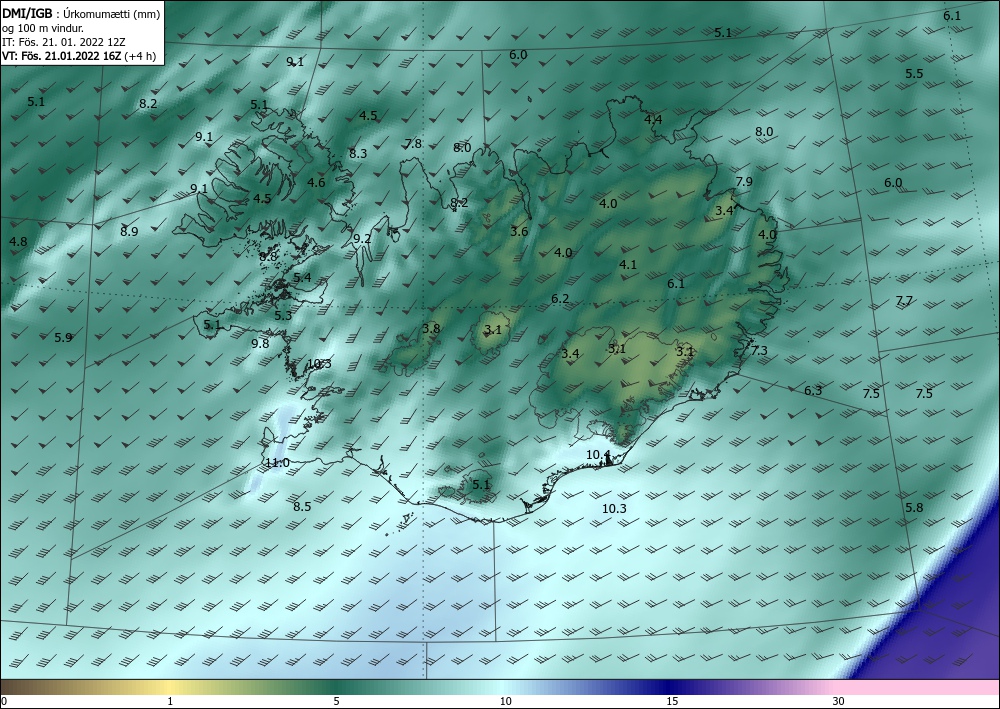Click the 8.5 value offshore southwest
The height and width of the screenshot is (709, 1000).
pyautogui.click(x=302, y=507)
